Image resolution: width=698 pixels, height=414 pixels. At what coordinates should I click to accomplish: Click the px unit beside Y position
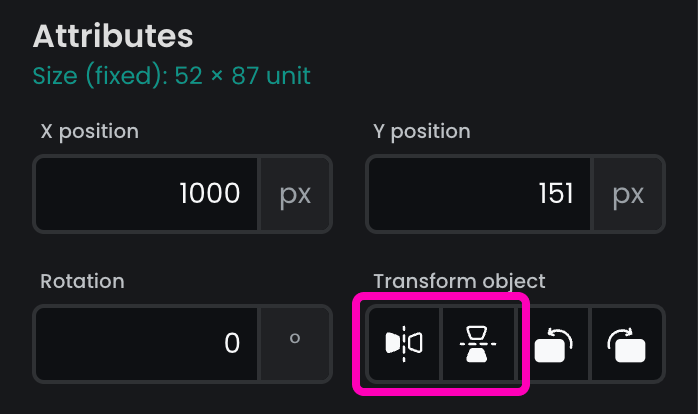pos(628,193)
